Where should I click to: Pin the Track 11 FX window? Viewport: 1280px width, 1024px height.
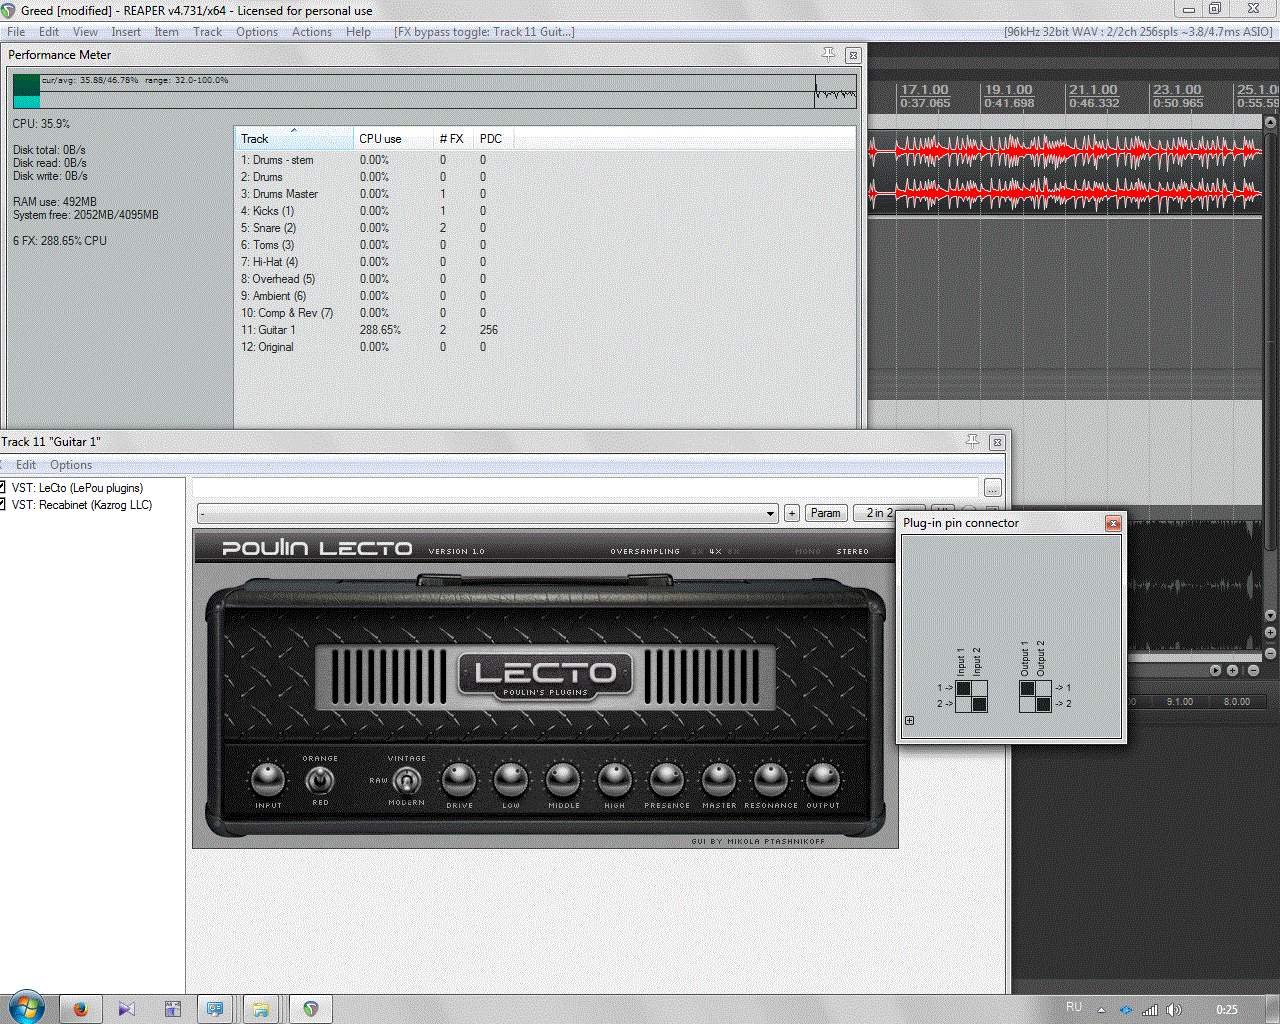[x=972, y=441]
